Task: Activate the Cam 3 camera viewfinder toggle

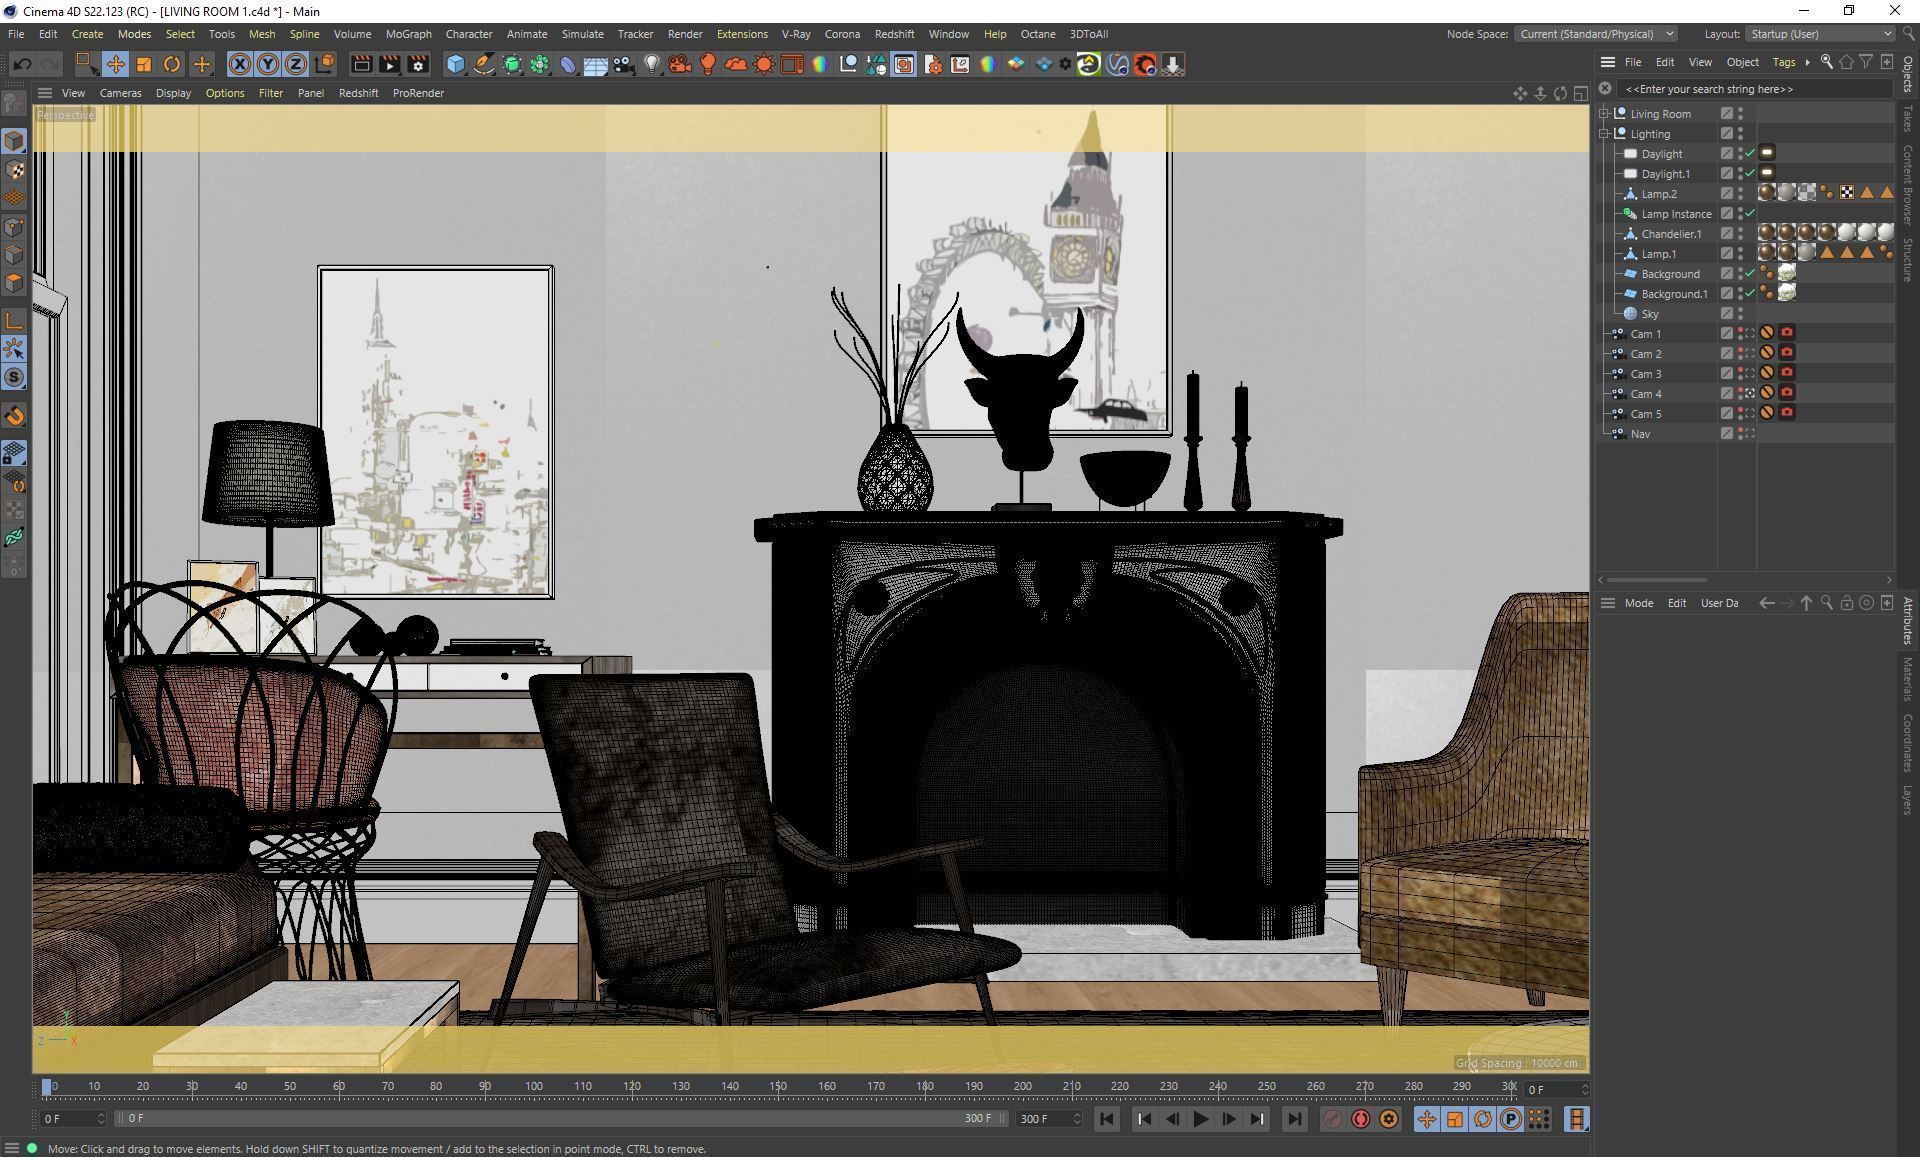Action: (1750, 374)
